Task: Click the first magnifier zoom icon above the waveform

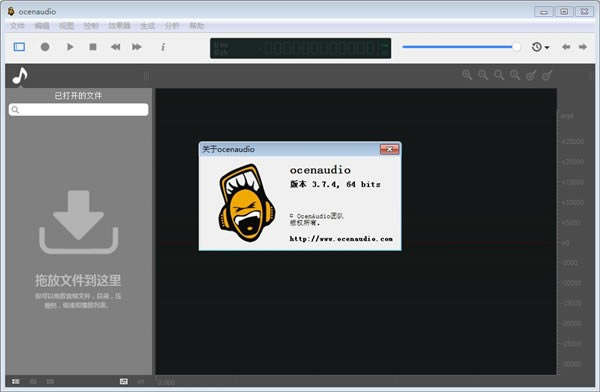Action: (467, 75)
